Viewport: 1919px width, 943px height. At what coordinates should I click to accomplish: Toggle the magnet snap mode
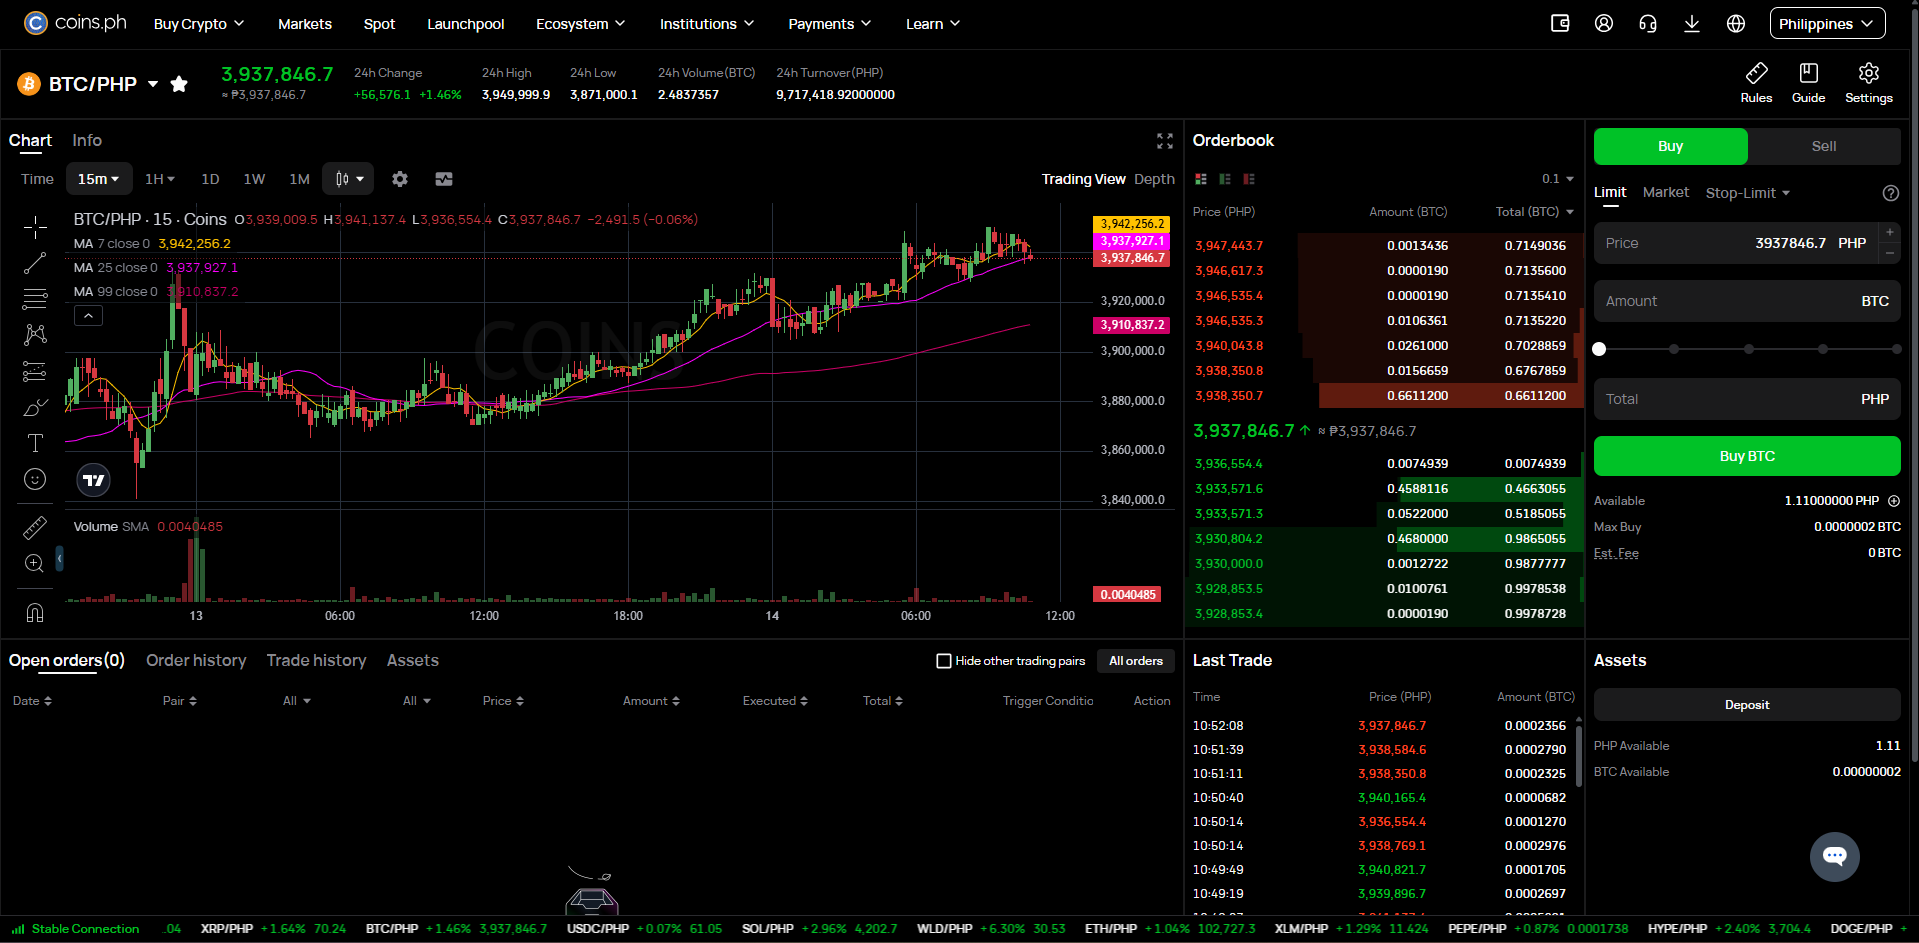(35, 612)
